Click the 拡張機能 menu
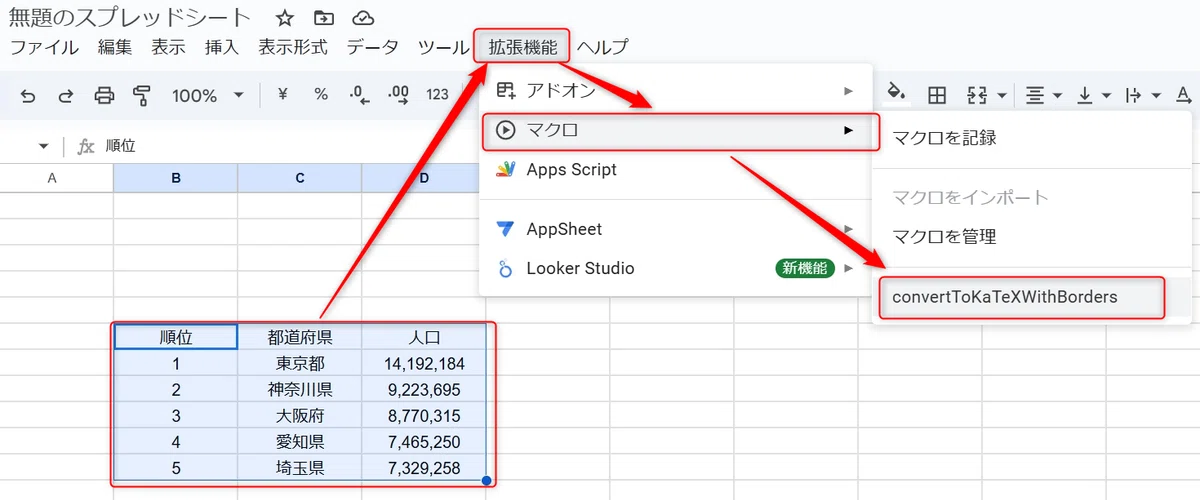Screen dimensions: 1200x500 523,47
